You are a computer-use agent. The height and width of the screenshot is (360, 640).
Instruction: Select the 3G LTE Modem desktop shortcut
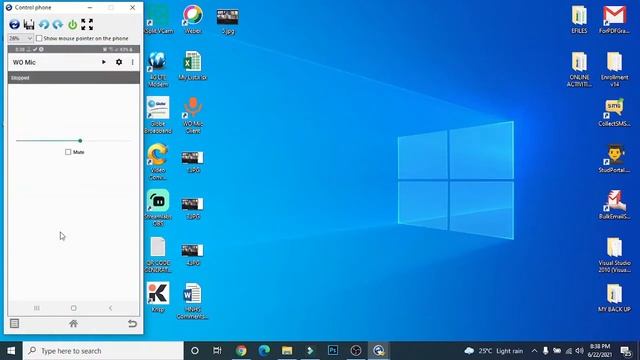tap(158, 69)
